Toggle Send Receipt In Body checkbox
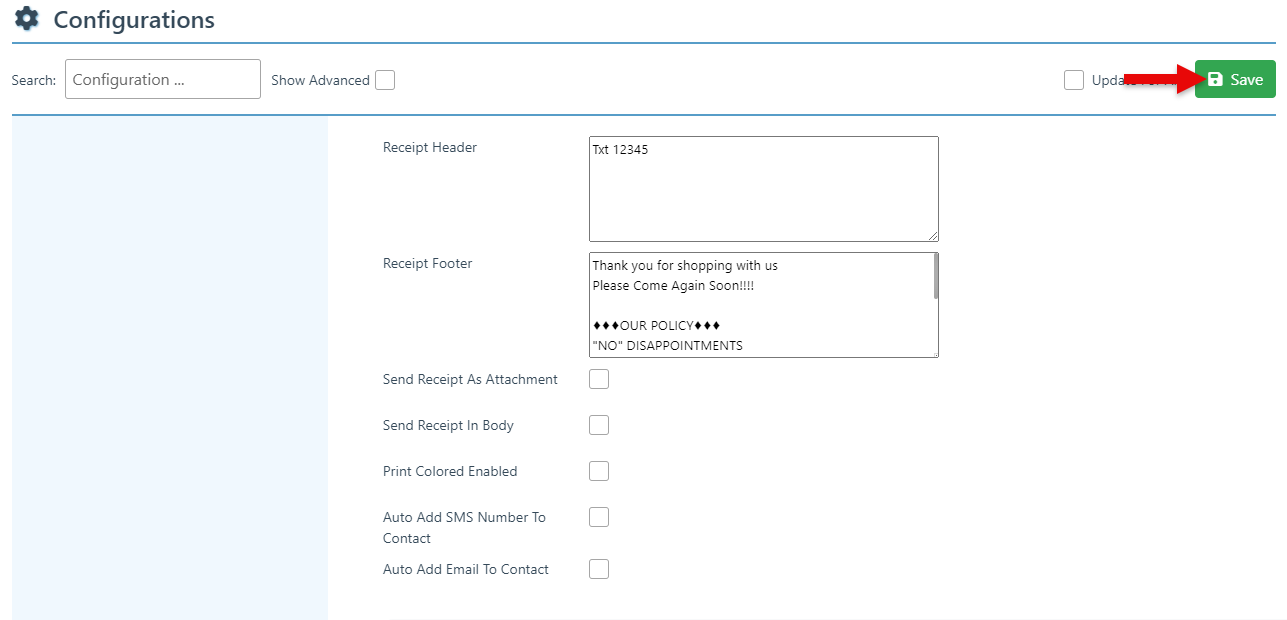Screen dimensions: 1287x620 (x=599, y=425)
